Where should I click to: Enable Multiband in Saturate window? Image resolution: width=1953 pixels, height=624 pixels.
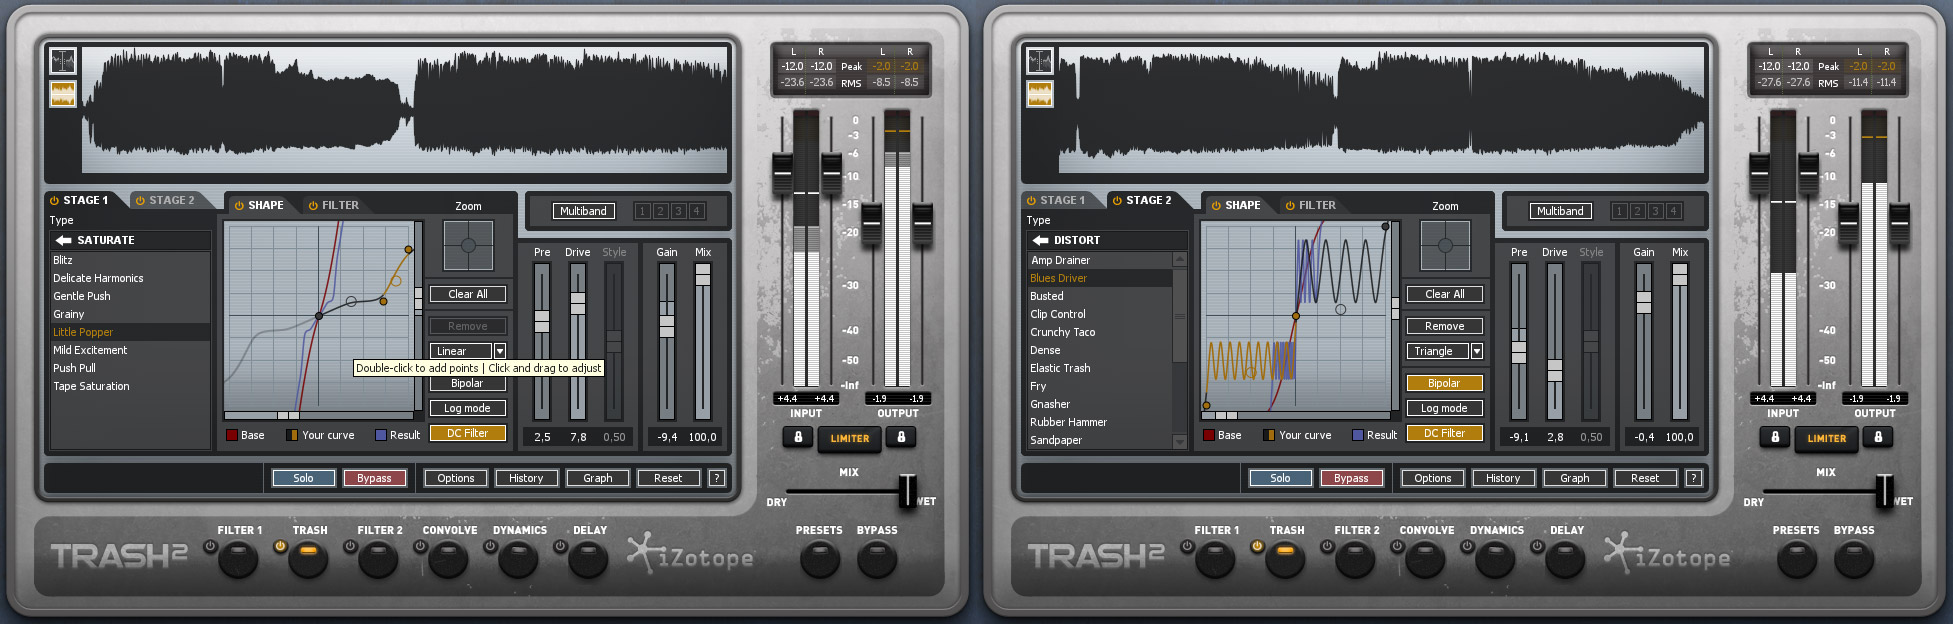coord(583,211)
